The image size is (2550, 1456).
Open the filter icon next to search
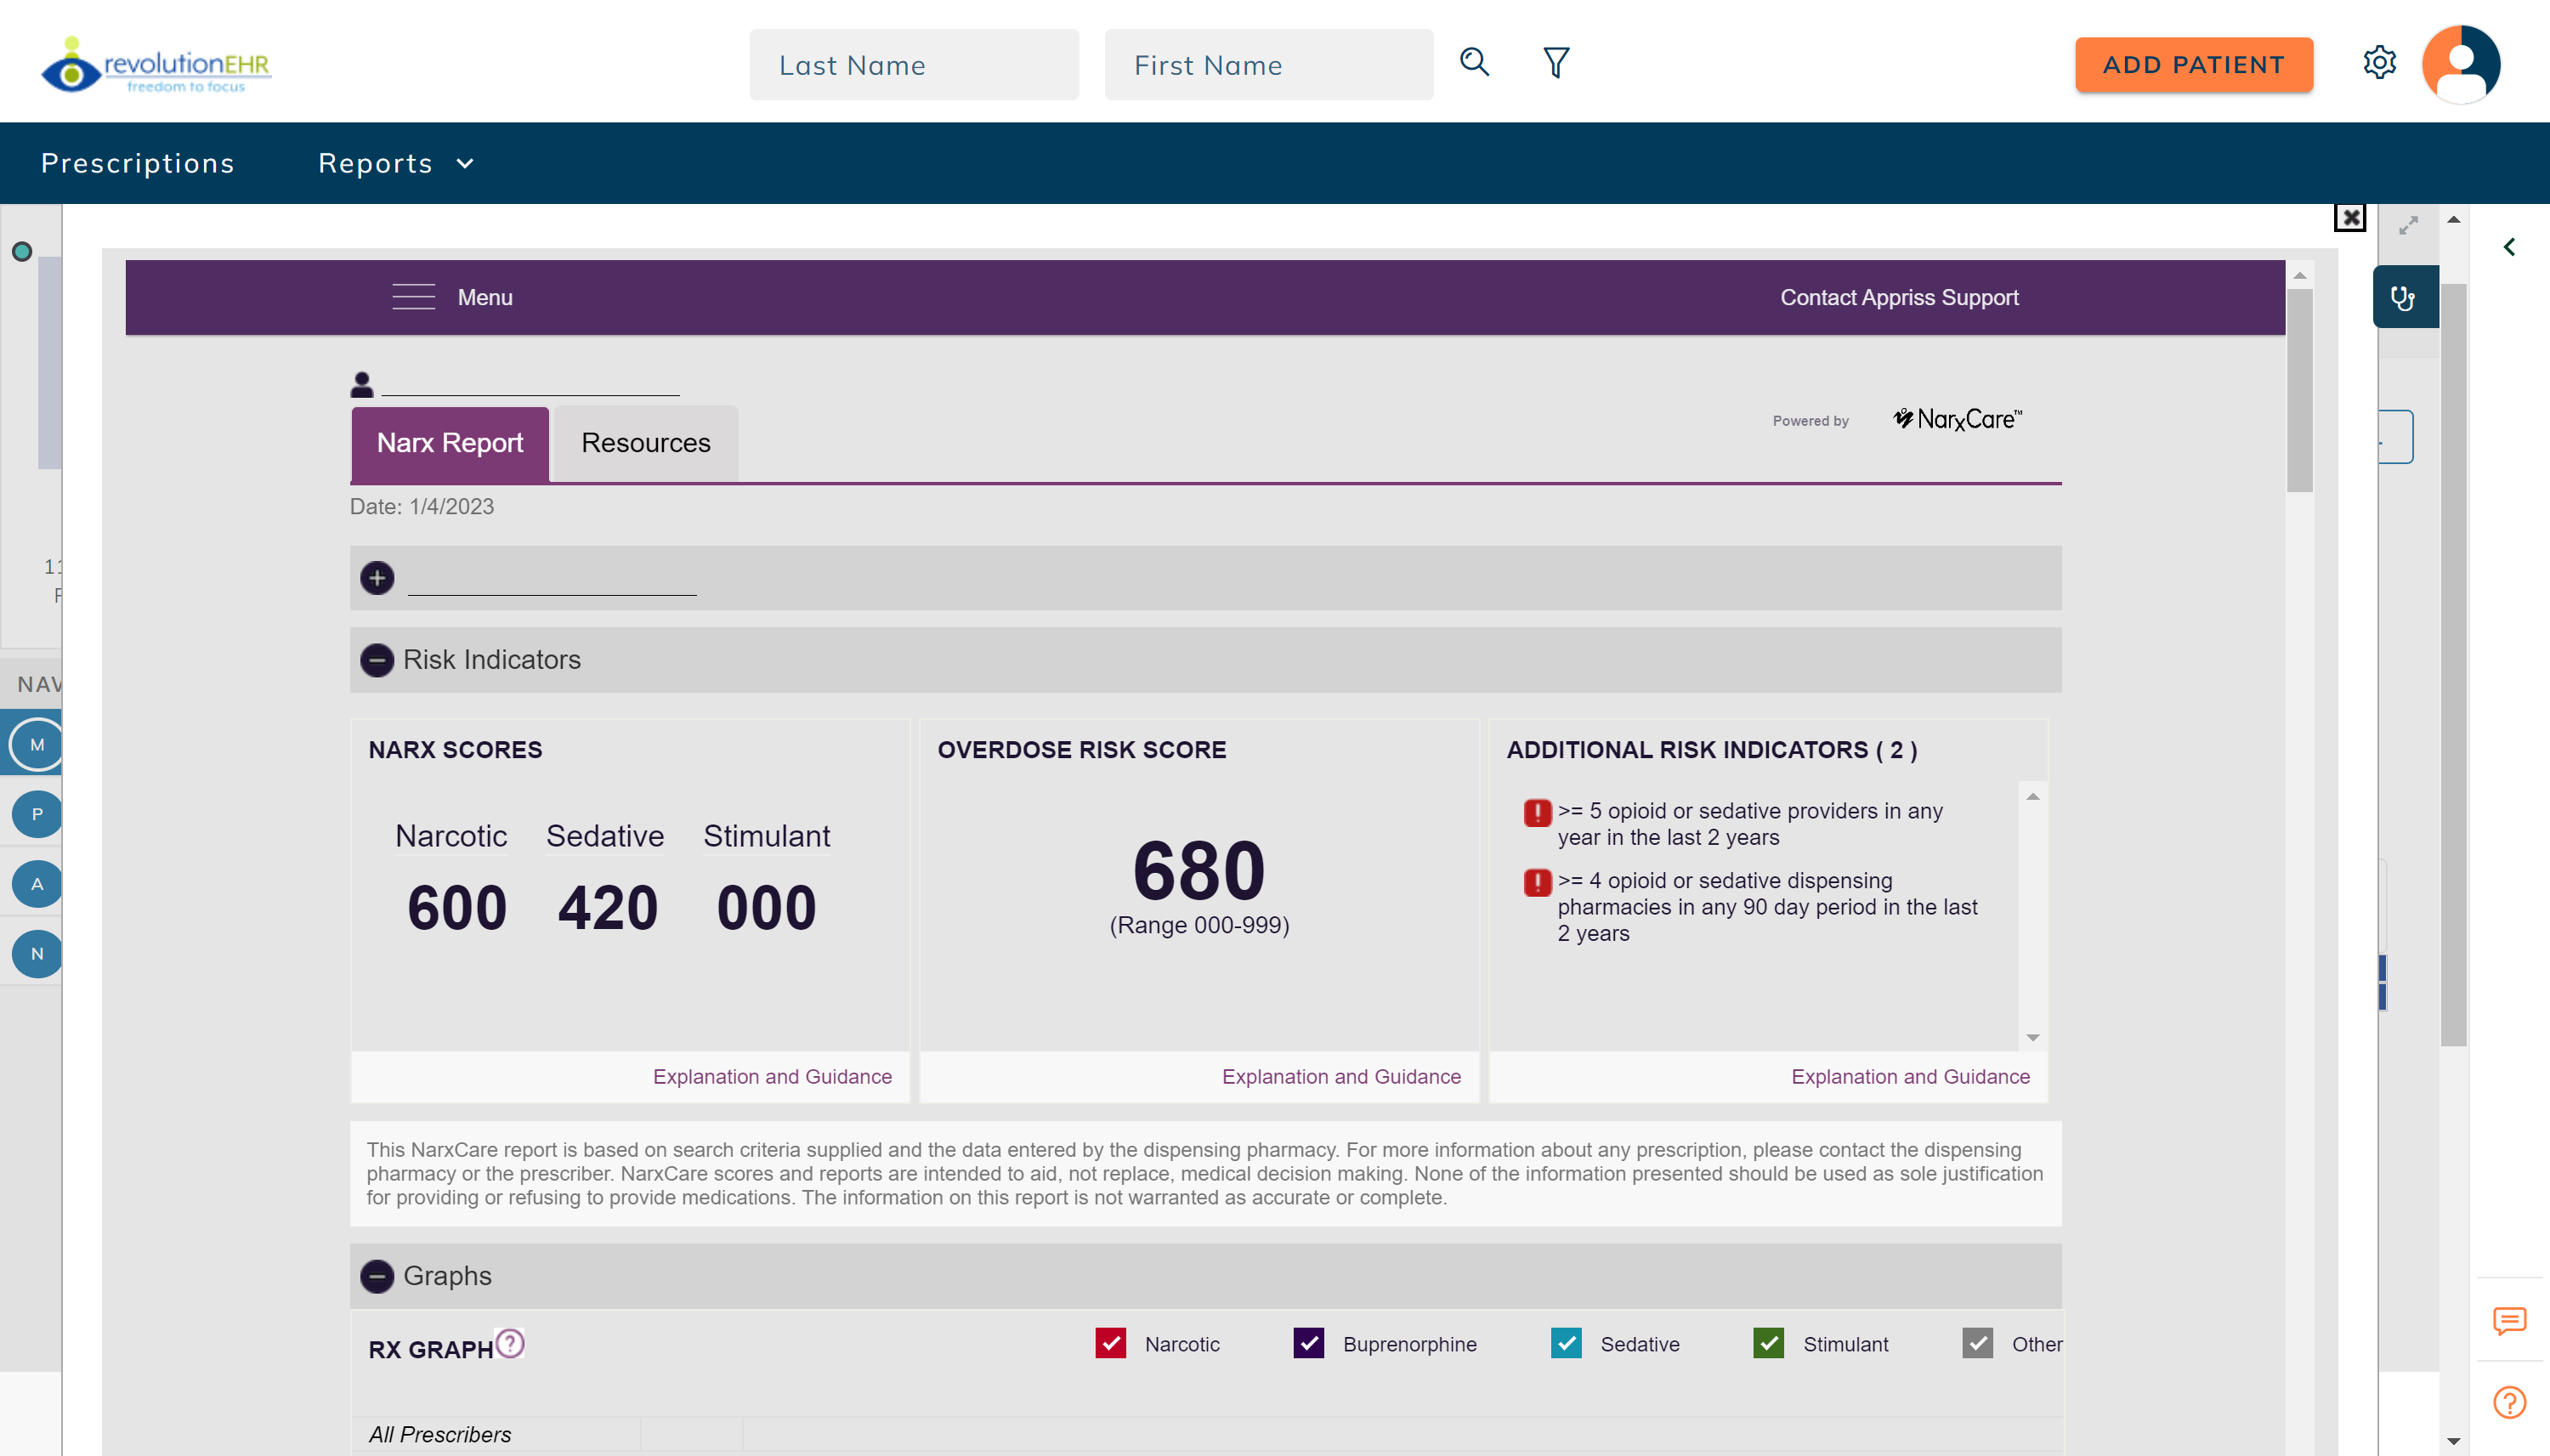click(1556, 62)
